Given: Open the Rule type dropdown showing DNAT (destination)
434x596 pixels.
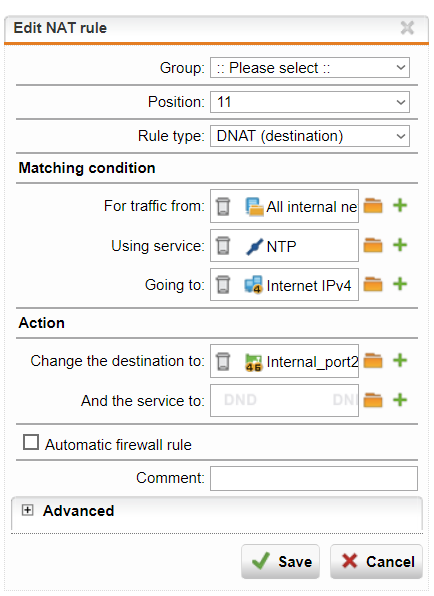Looking at the screenshot, I should pyautogui.click(x=310, y=136).
